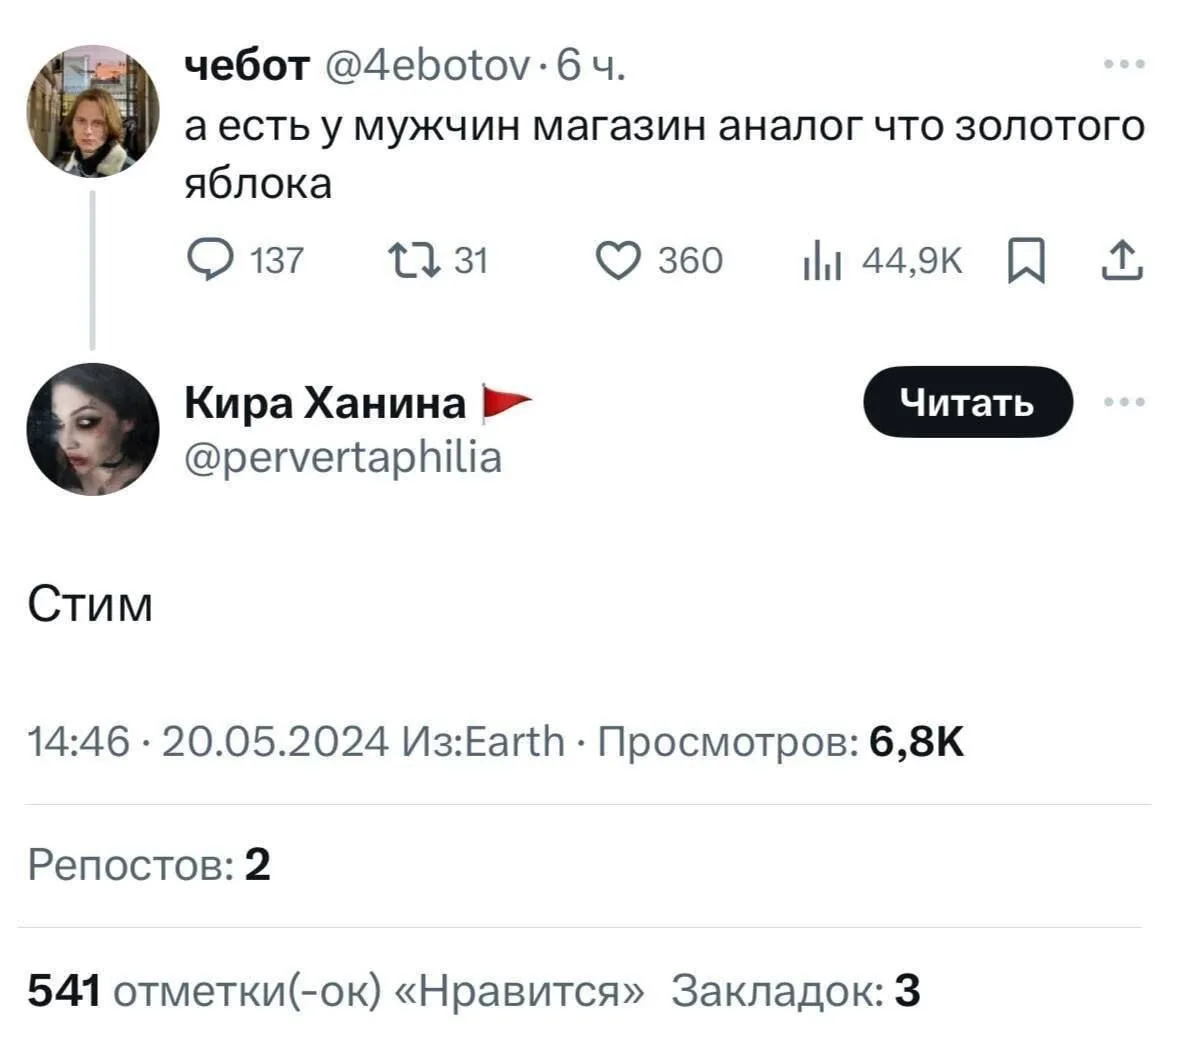Like the tweet with the heart icon
Image resolution: width=1178 pixels, height=1040 pixels.
(x=618, y=261)
